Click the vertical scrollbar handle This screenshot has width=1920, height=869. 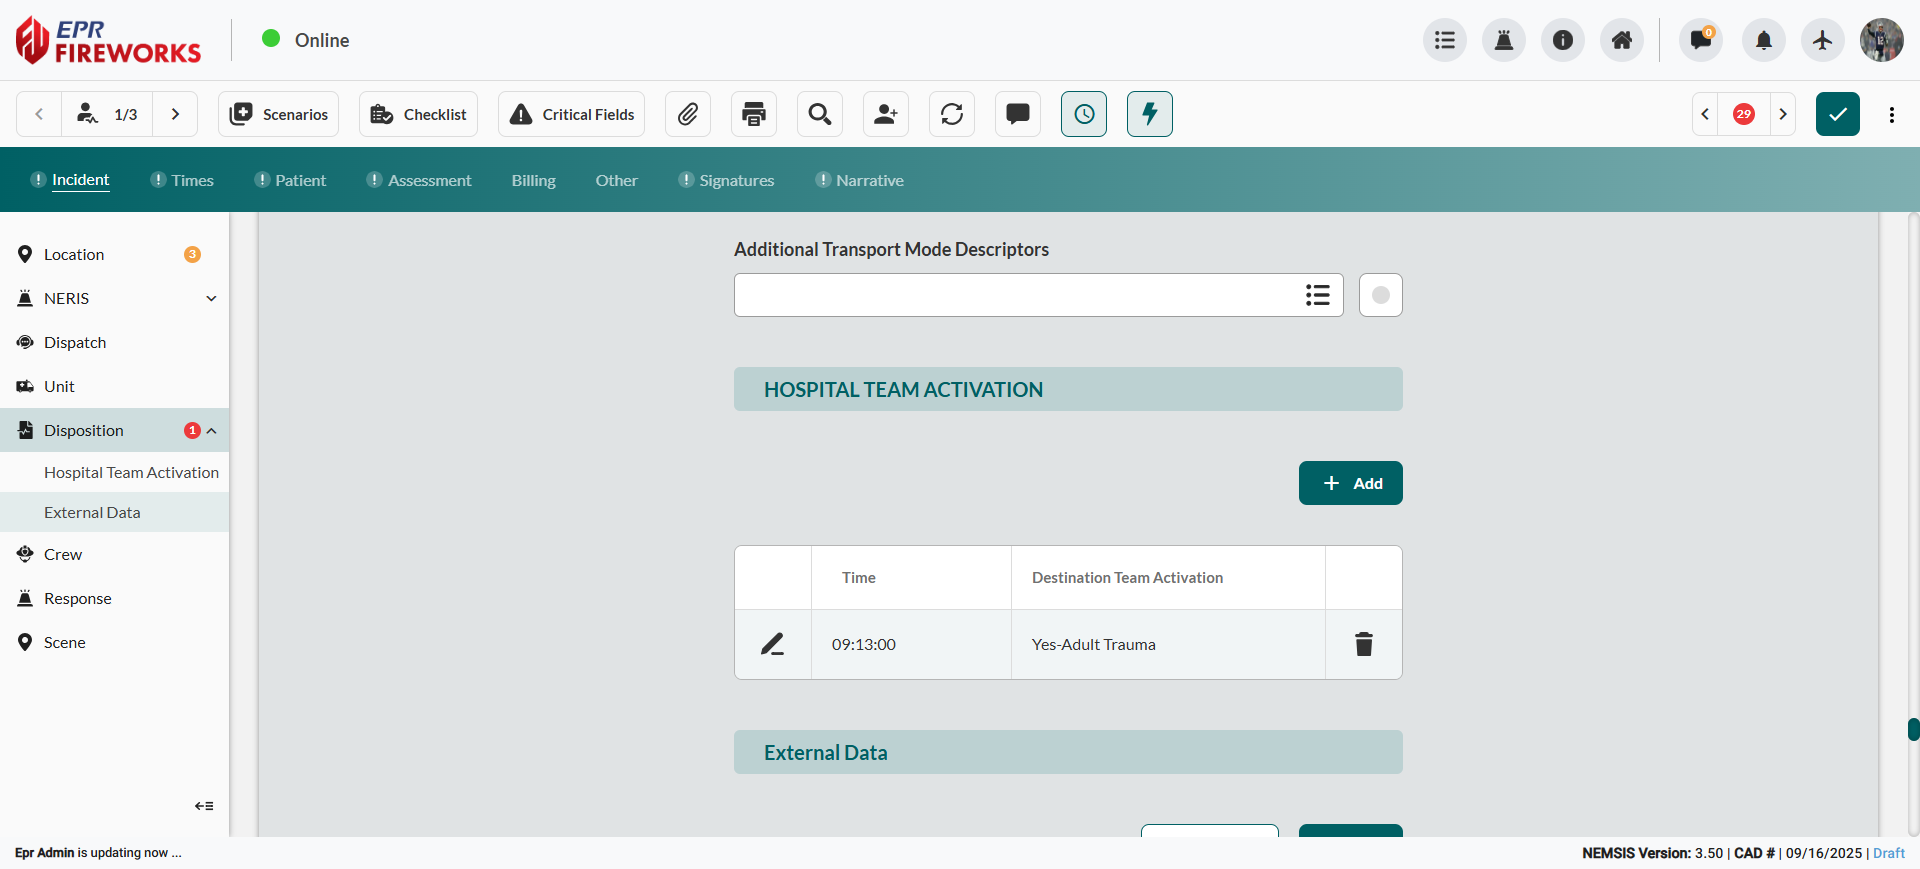tap(1913, 729)
